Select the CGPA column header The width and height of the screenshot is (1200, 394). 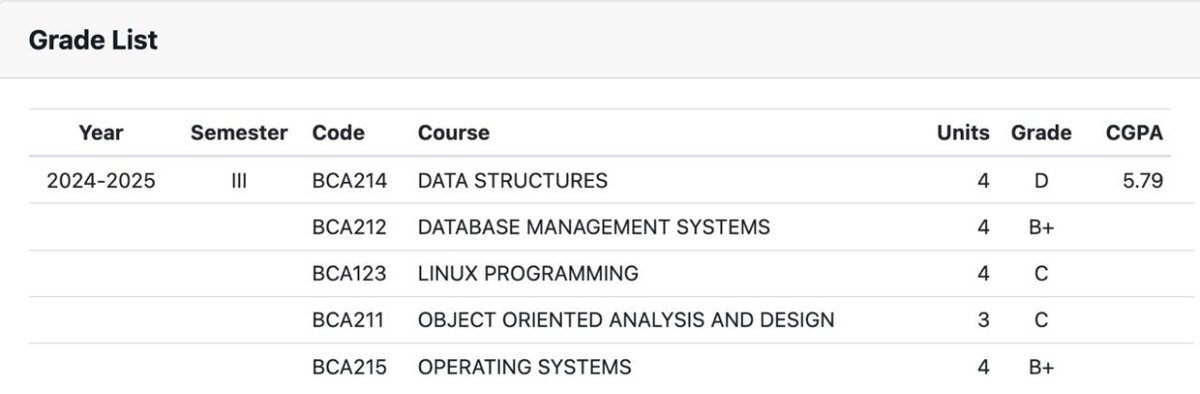click(x=1134, y=132)
